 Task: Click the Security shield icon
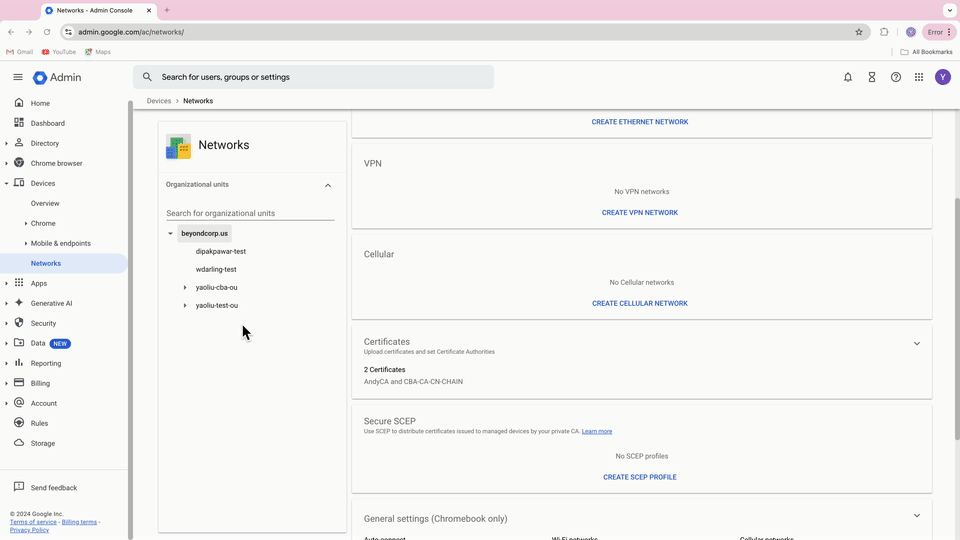pyautogui.click(x=19, y=323)
